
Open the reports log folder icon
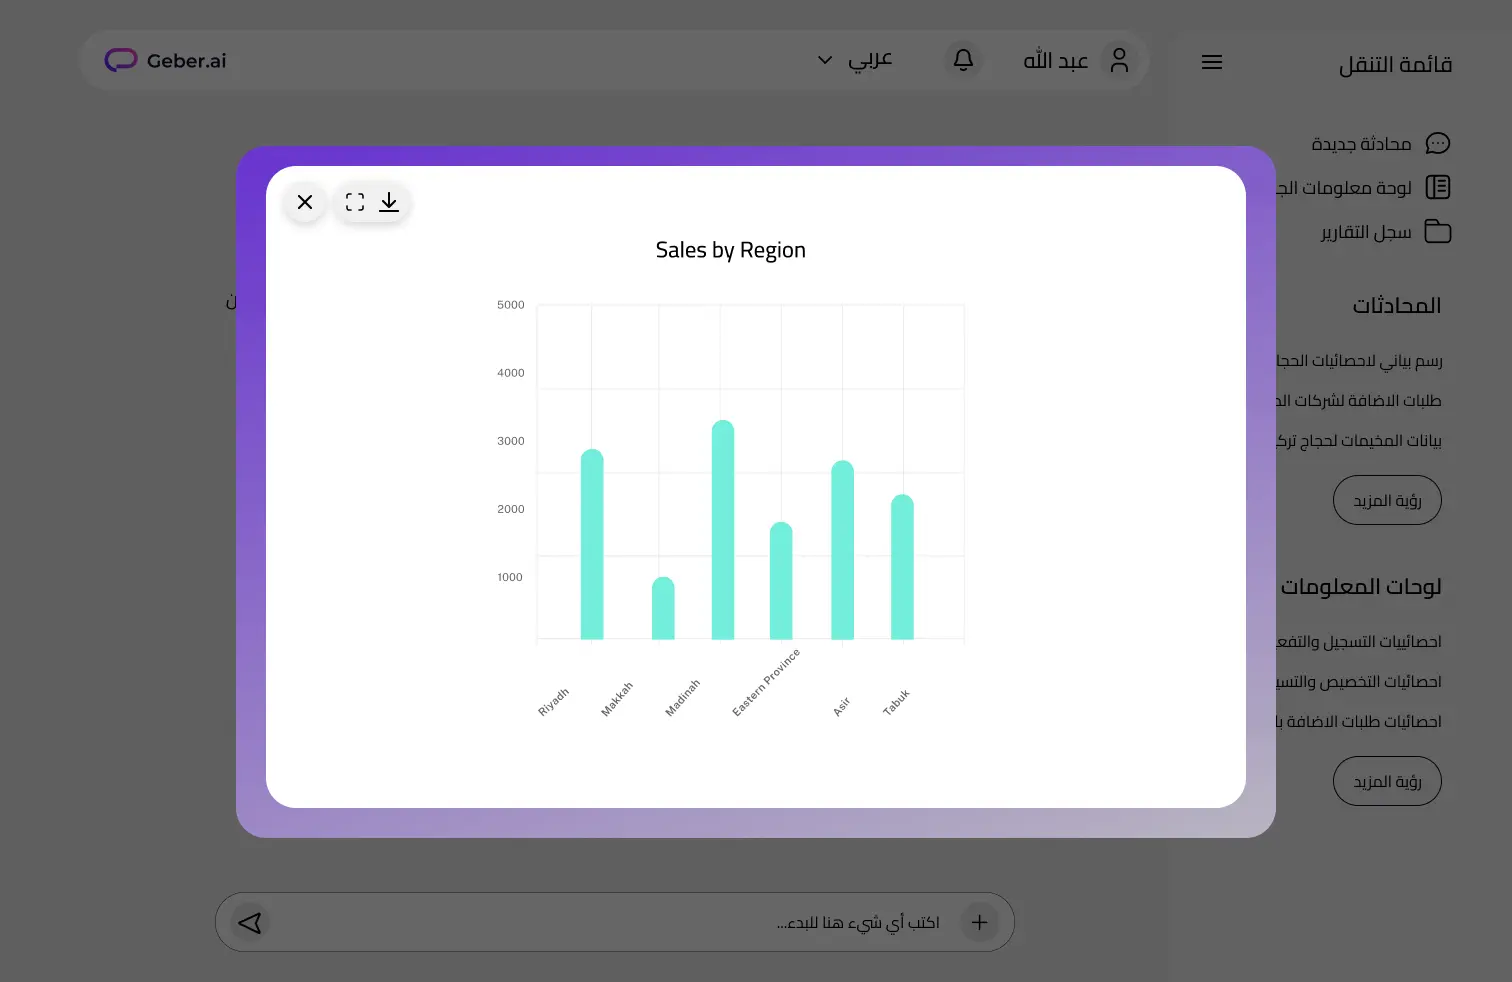[x=1438, y=231]
